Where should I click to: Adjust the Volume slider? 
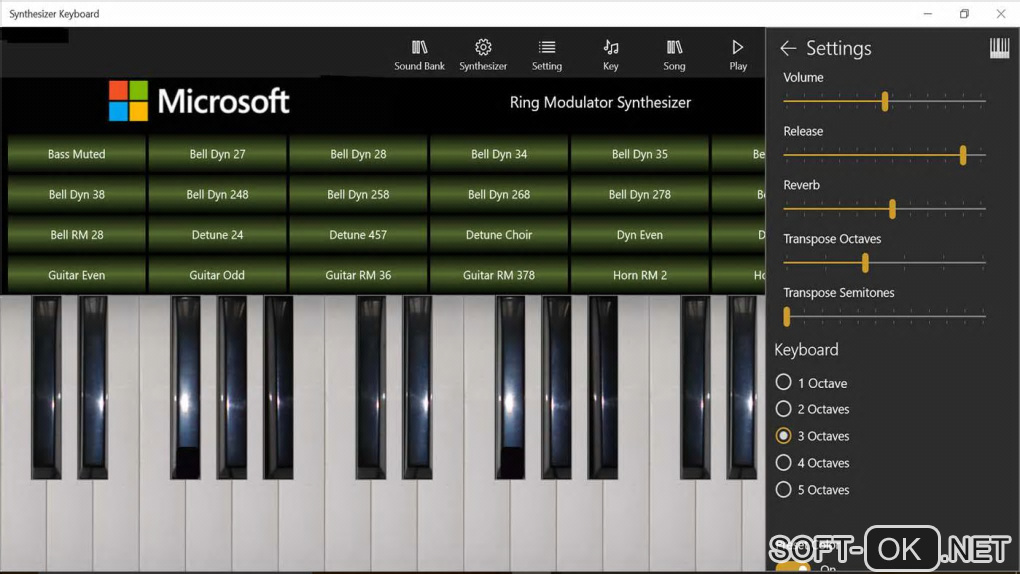[x=885, y=101]
